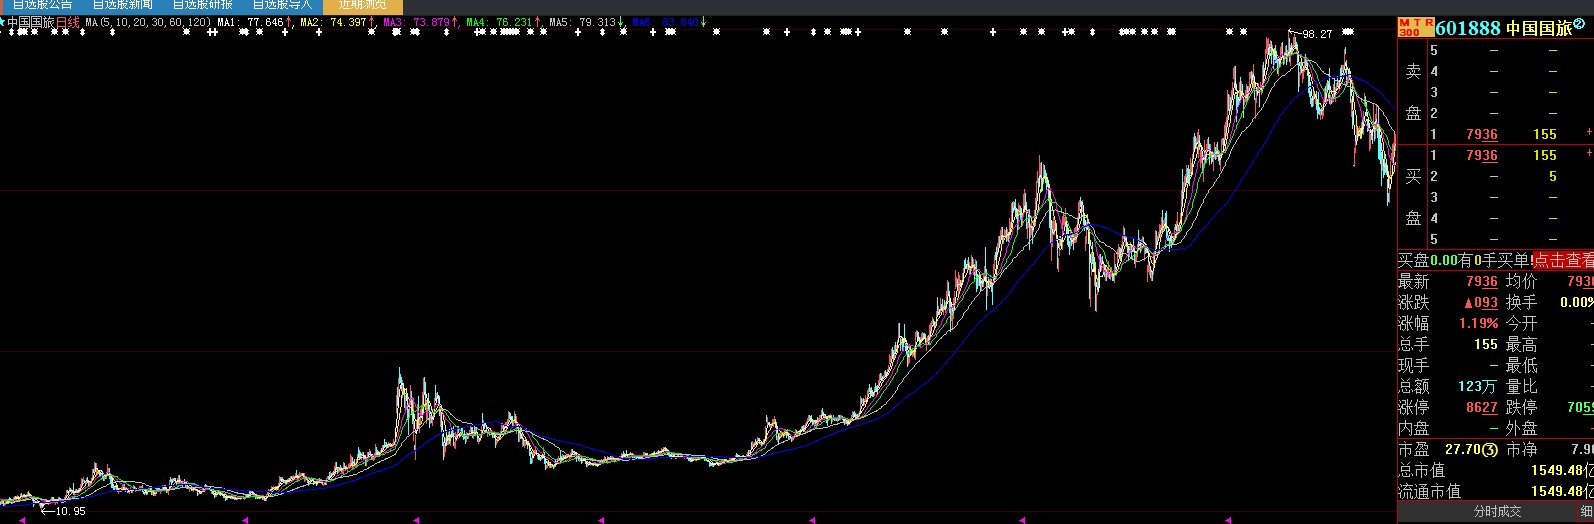1594x524 pixels.
Task: Click the 最新 price 7936
Action: (x=1482, y=282)
